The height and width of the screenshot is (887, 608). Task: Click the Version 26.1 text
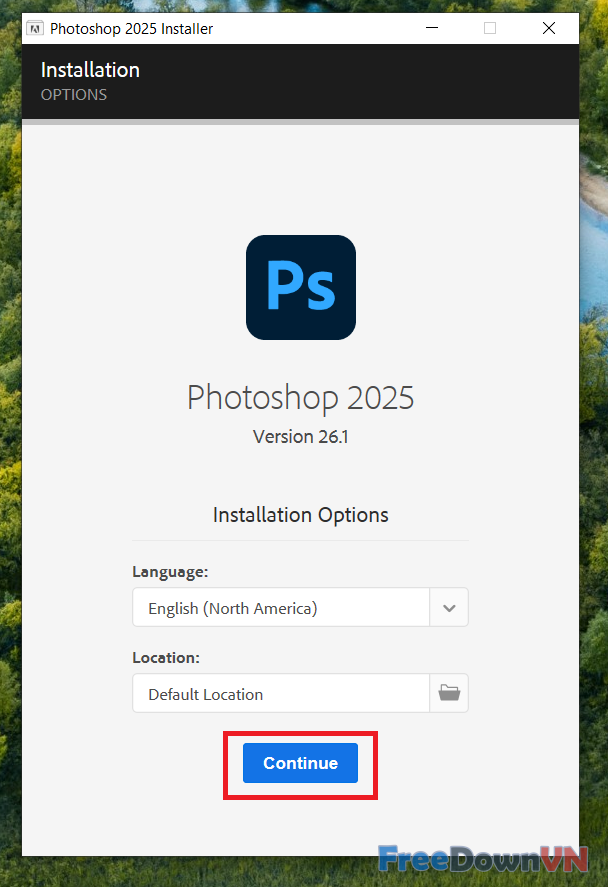[300, 436]
